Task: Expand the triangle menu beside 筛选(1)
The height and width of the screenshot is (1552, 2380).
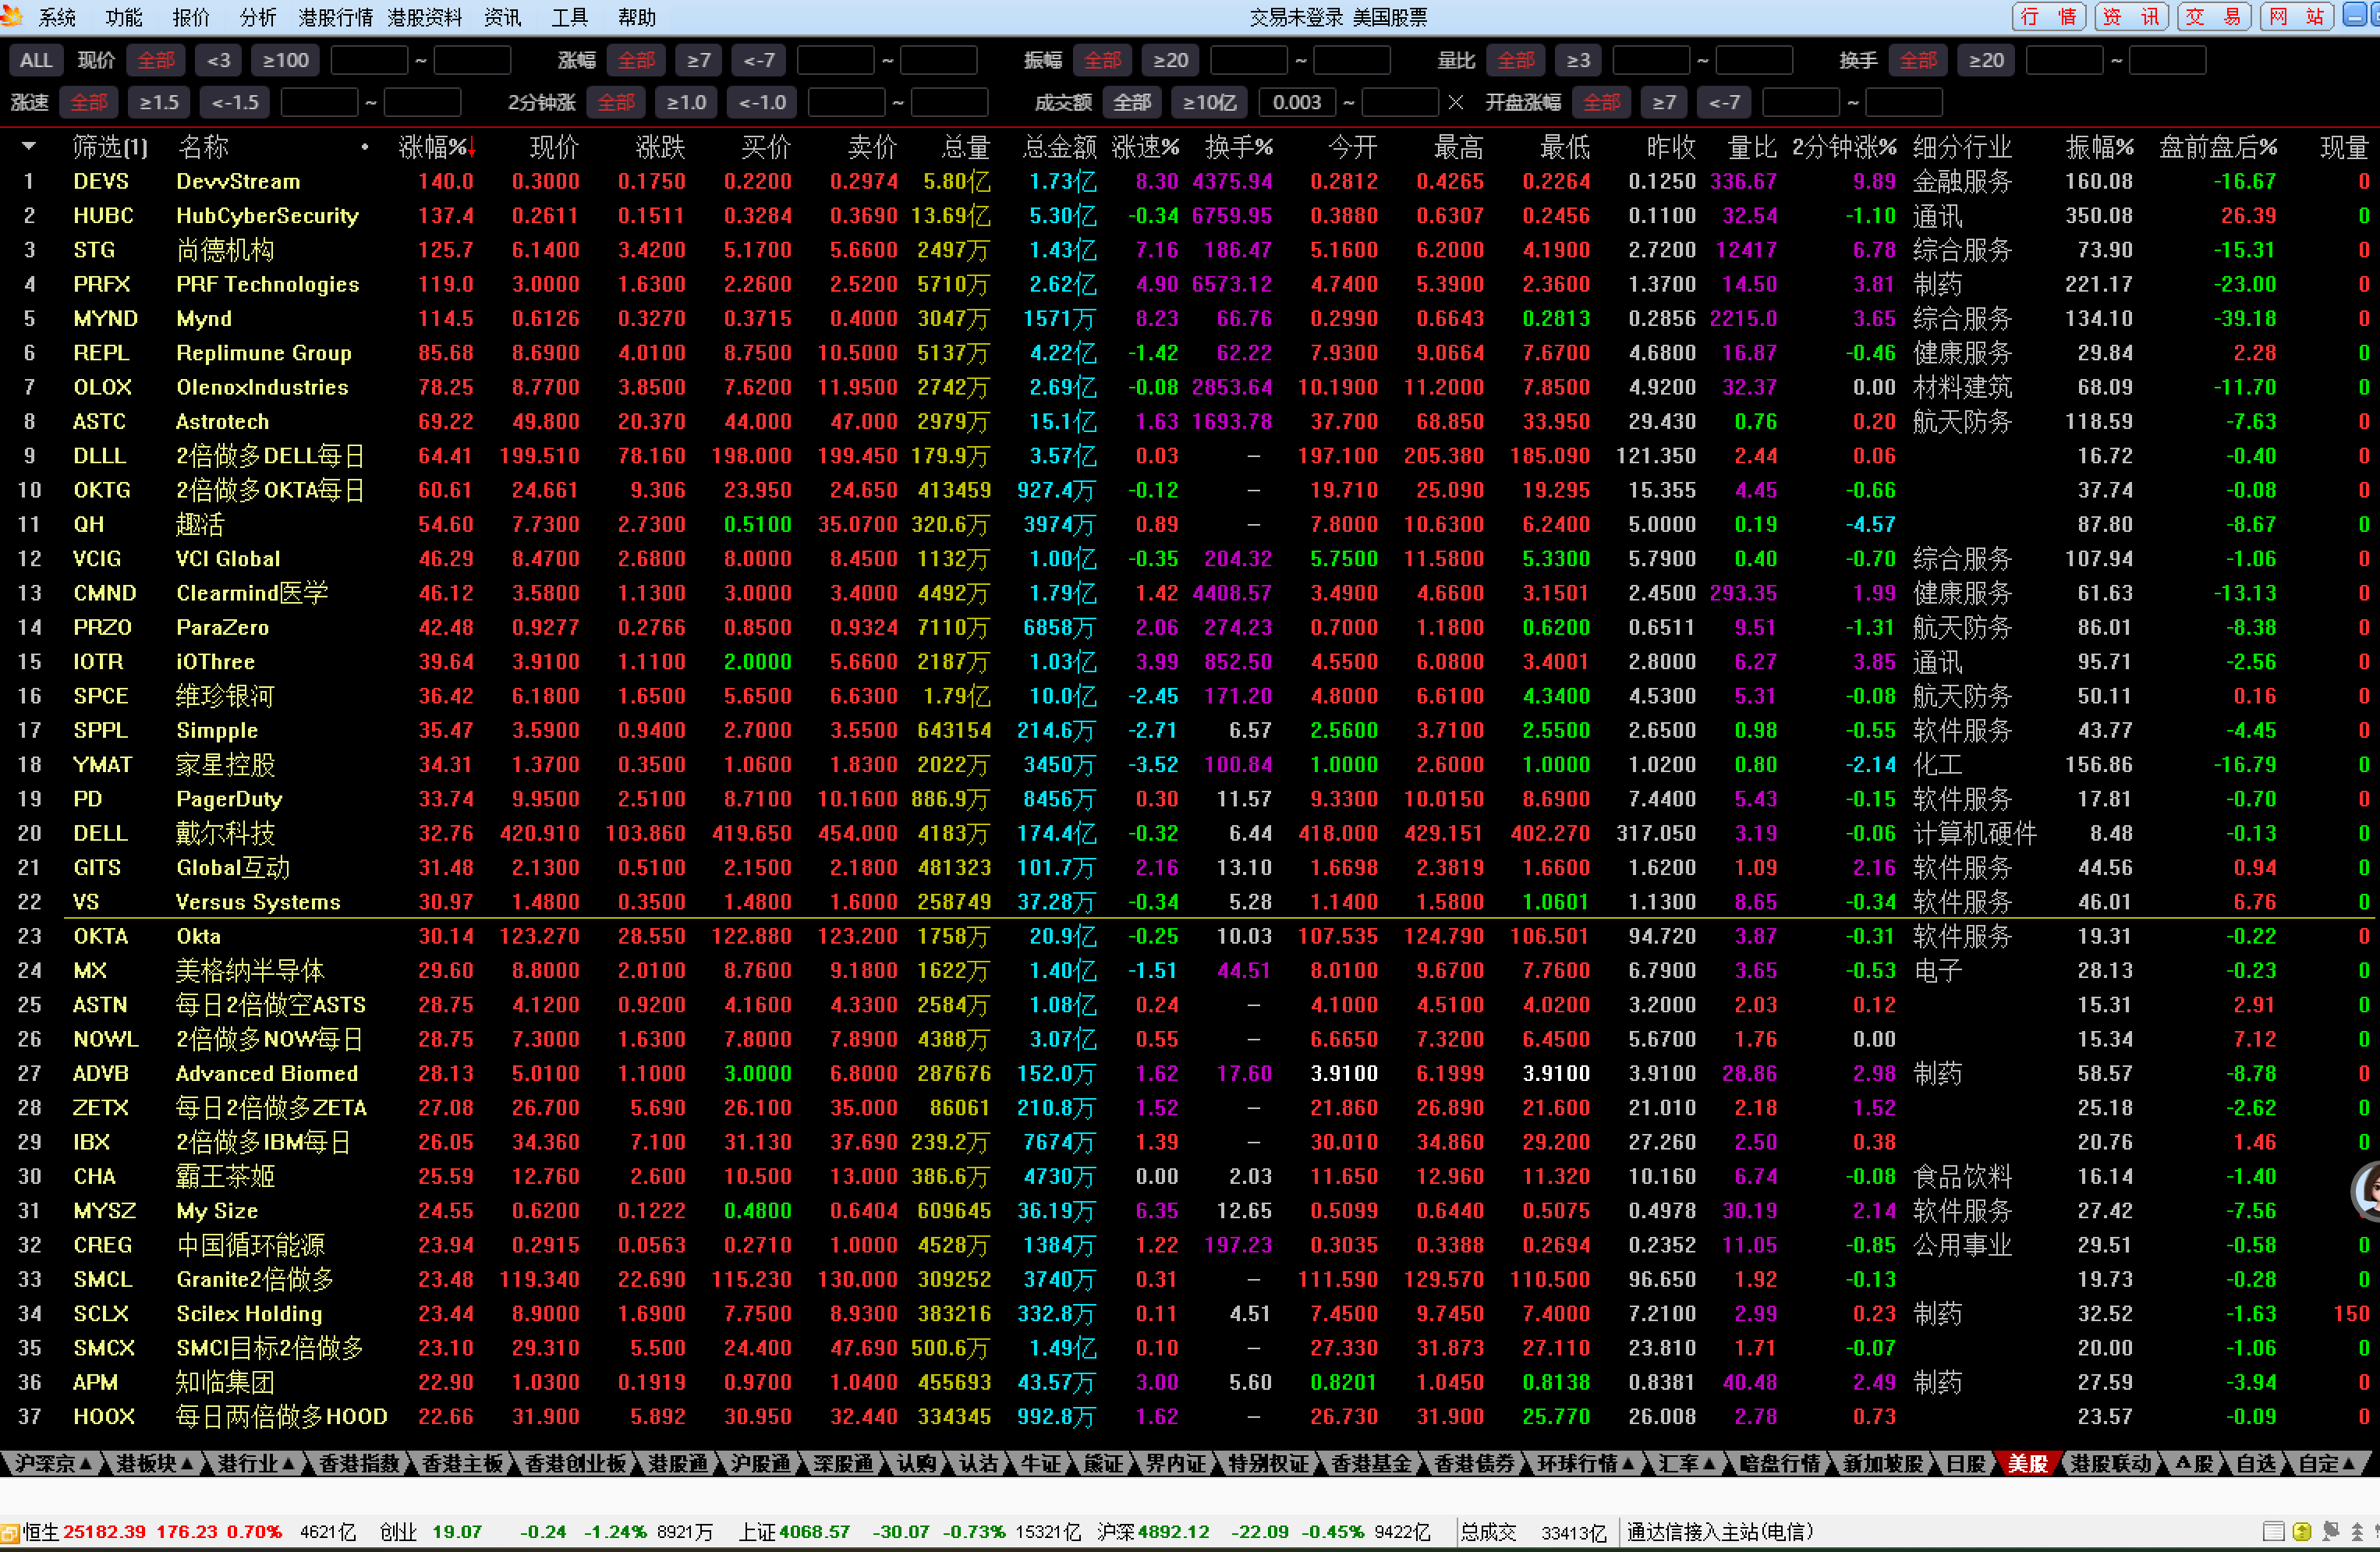Action: 29,147
